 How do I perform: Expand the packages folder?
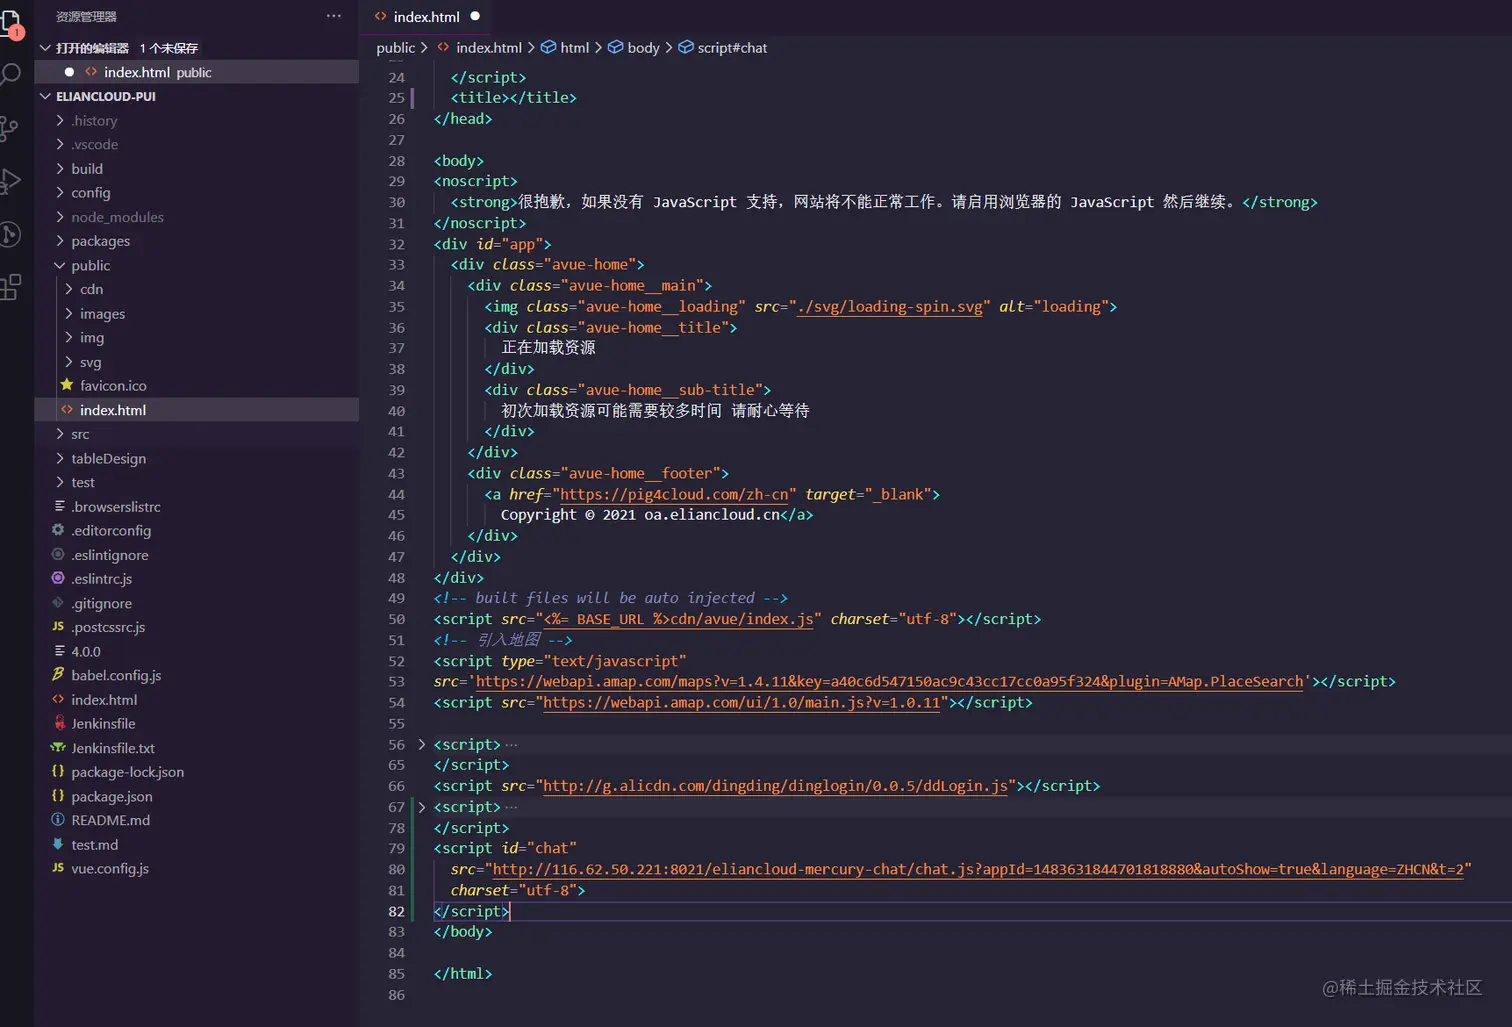pos(100,241)
